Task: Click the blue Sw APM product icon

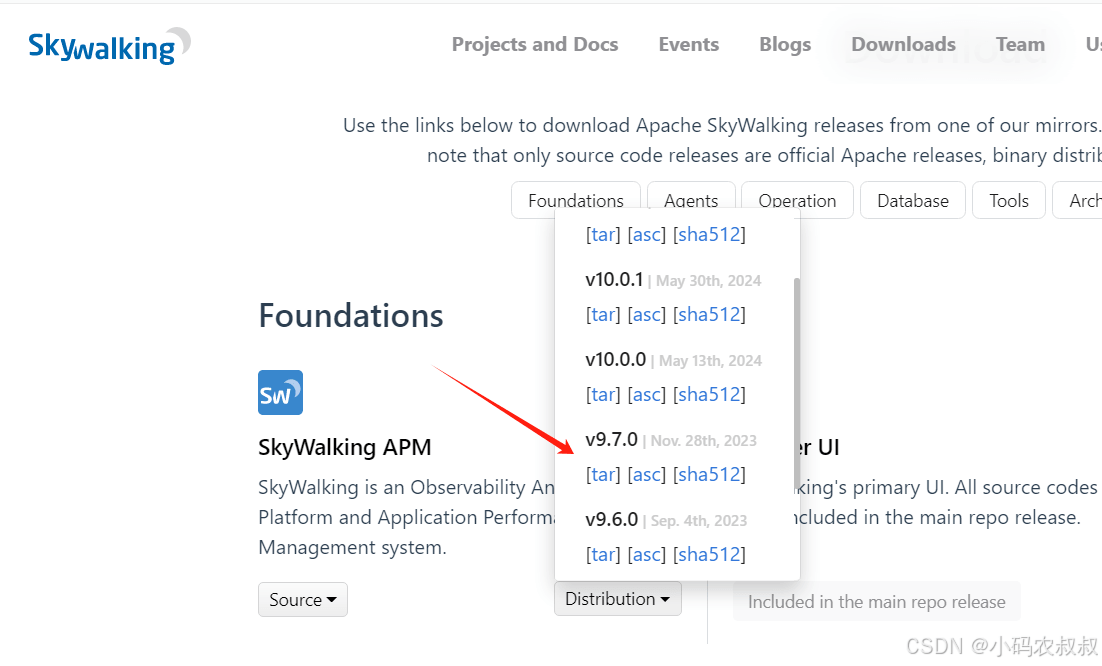Action: 280,393
